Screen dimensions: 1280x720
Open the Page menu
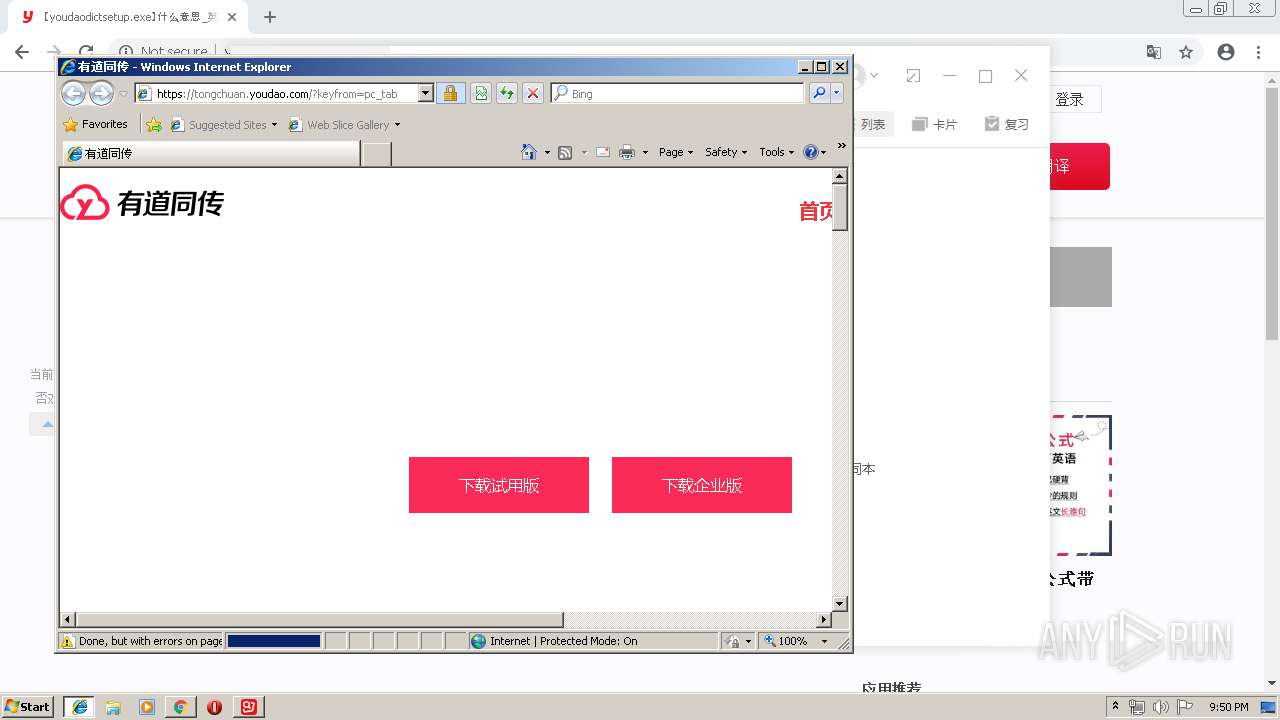[676, 152]
